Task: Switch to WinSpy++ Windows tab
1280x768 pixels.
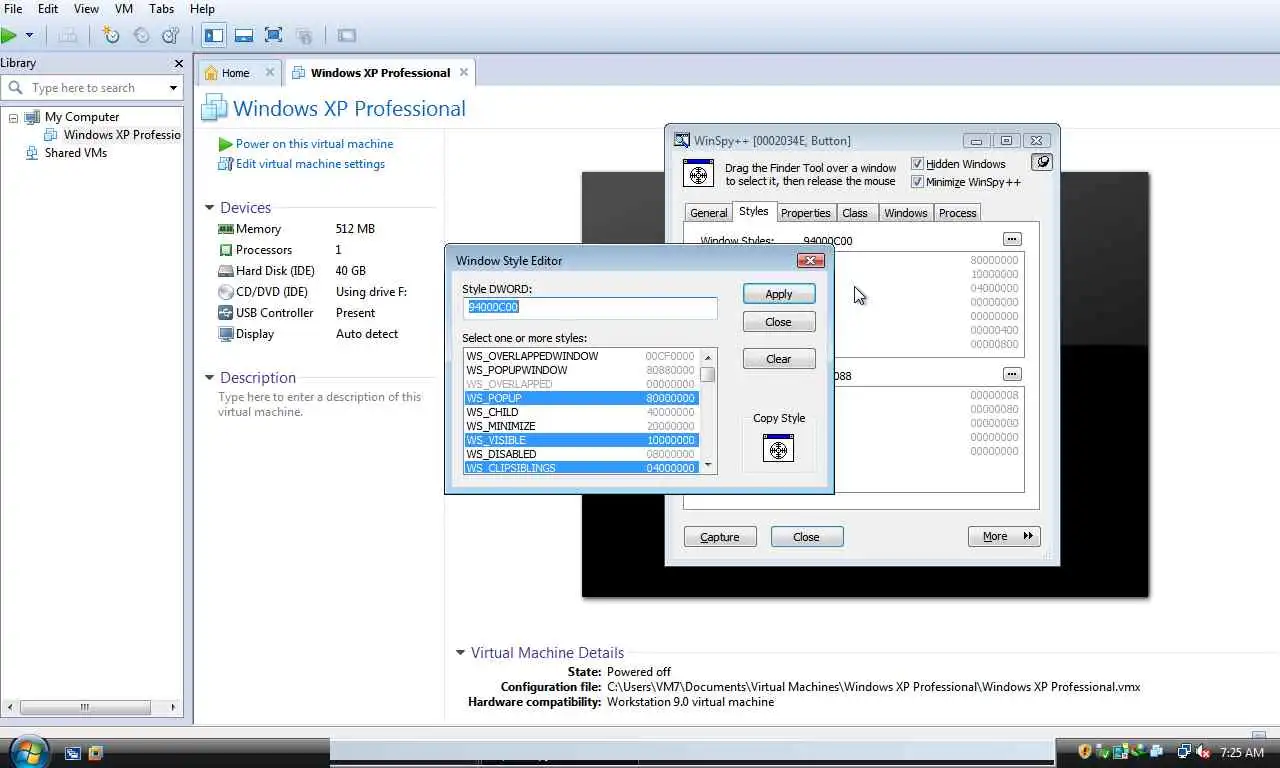Action: pos(906,213)
